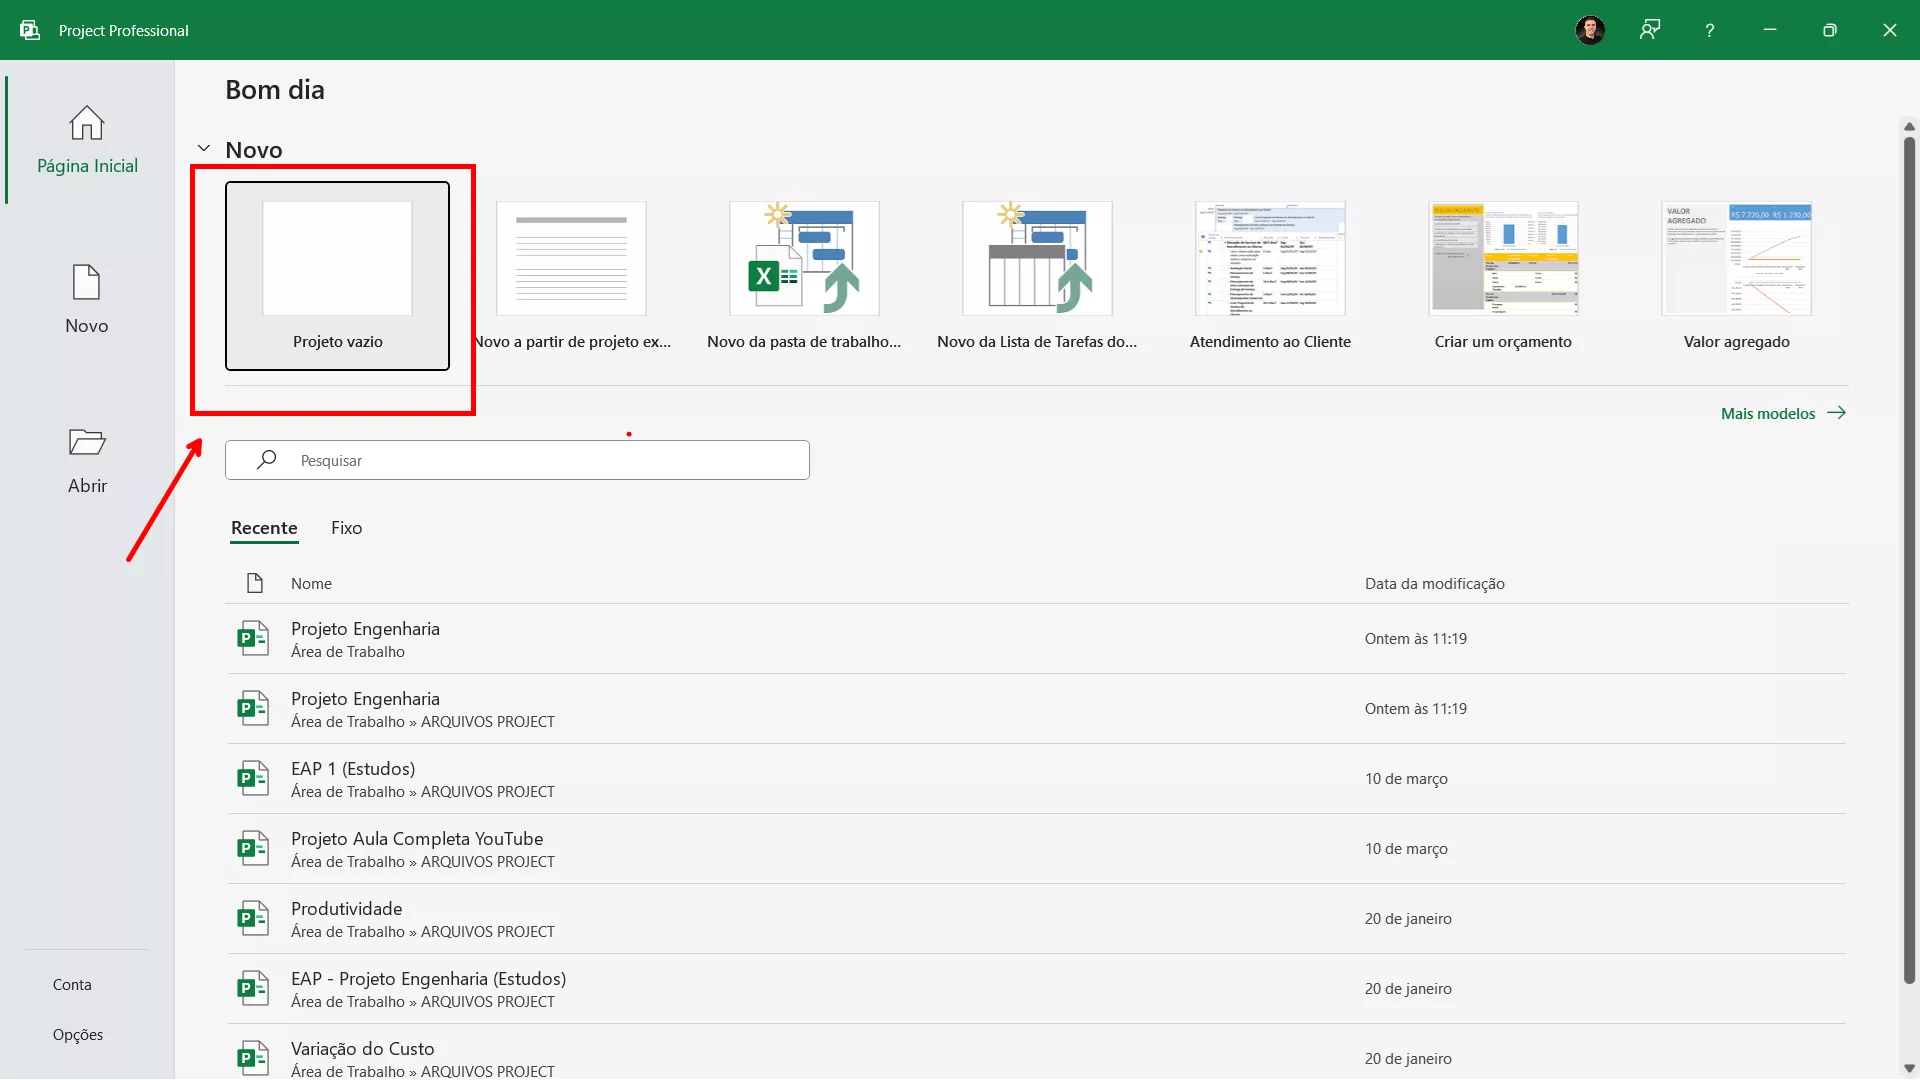Click the search magnifier icon
1920x1080 pixels.
(x=266, y=460)
